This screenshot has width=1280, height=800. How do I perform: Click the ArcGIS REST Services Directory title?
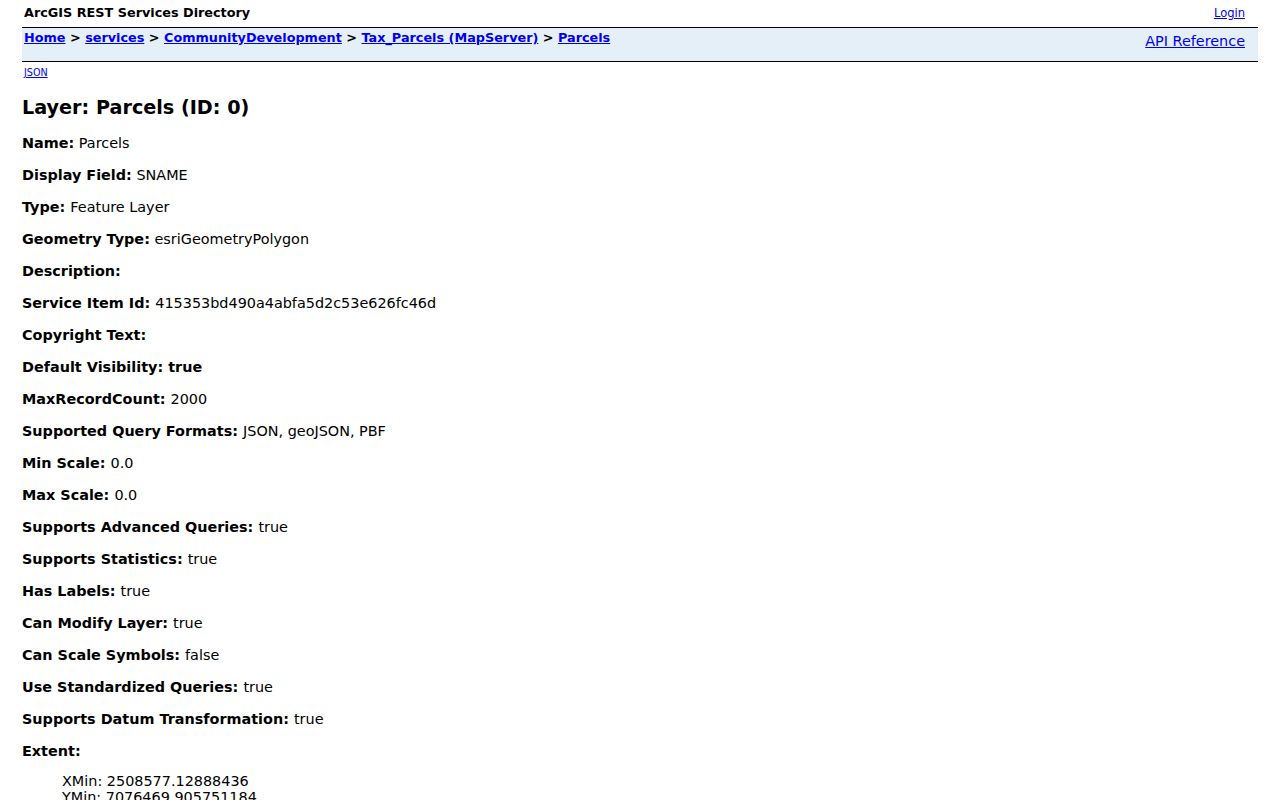tap(137, 13)
